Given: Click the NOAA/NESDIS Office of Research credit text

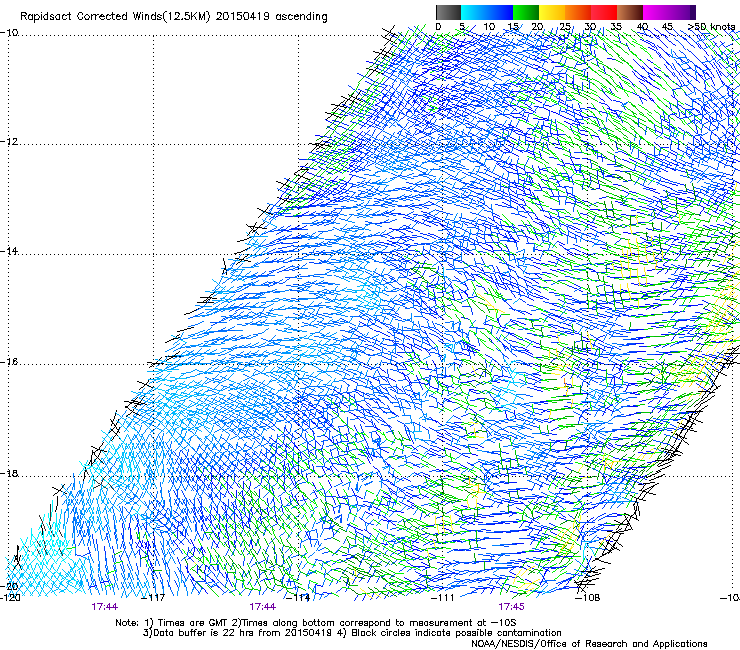Looking at the screenshot, I should click(589, 644).
